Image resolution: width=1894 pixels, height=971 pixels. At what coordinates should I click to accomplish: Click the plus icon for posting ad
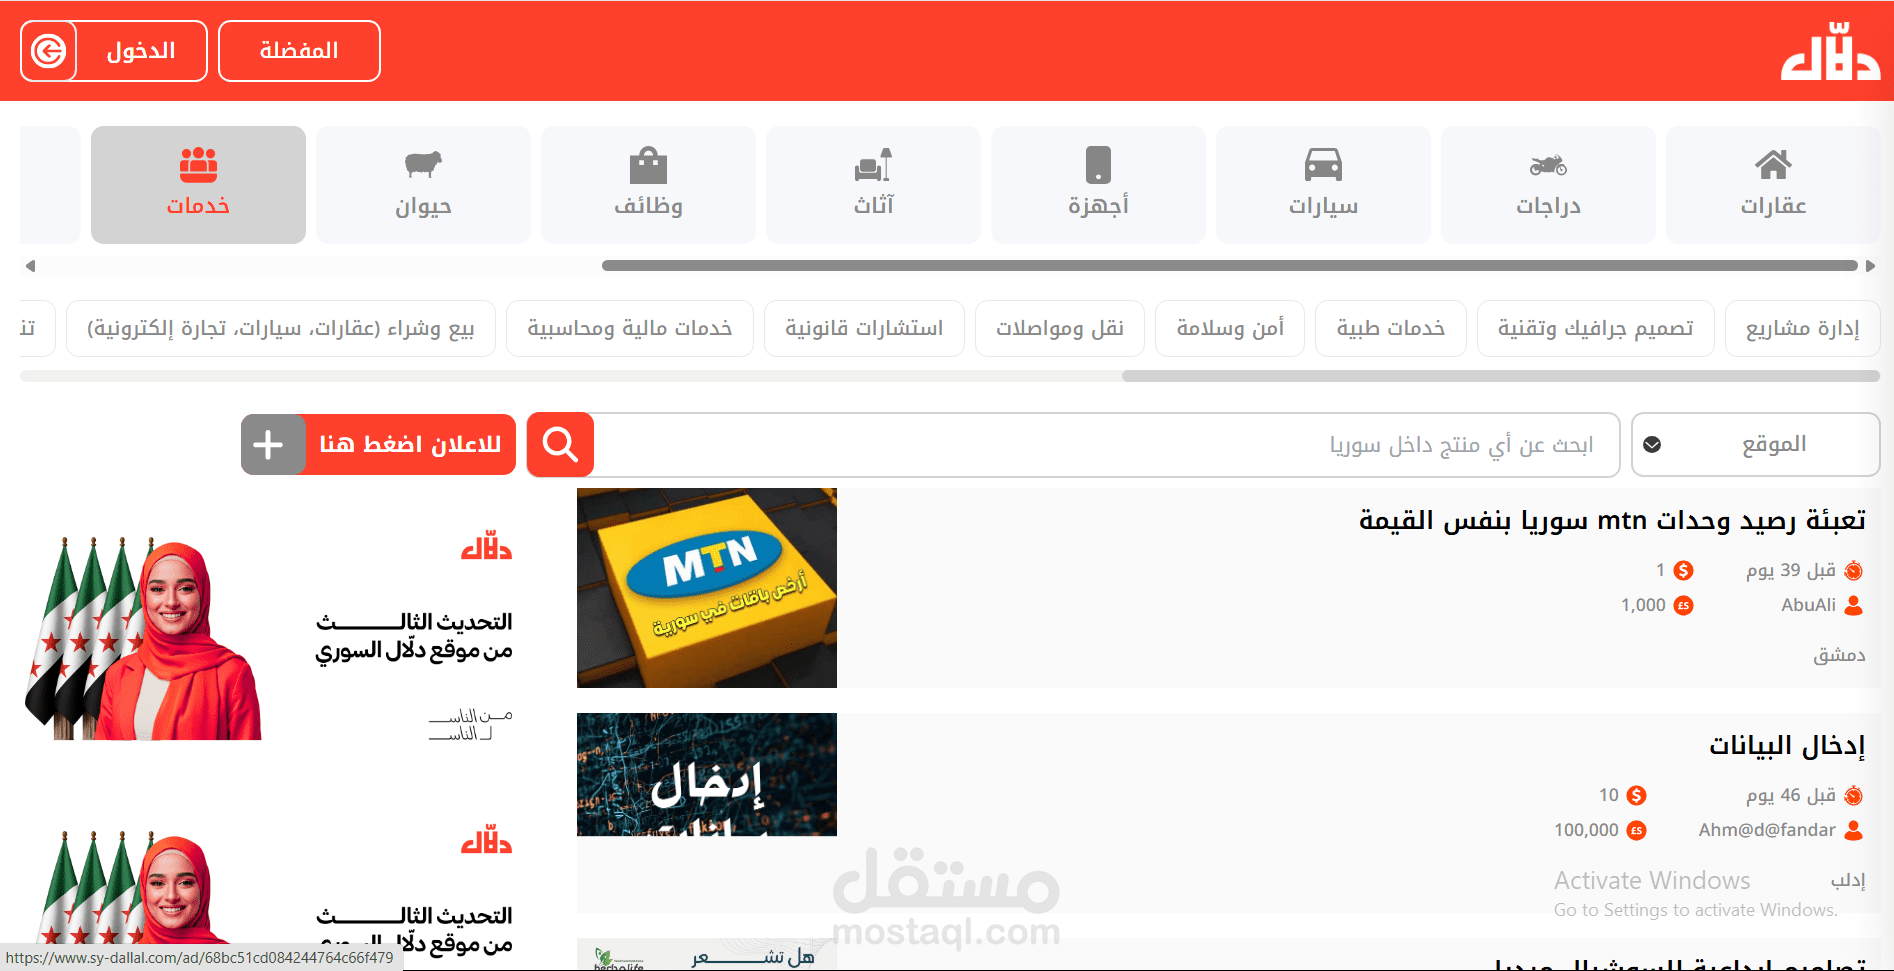click(x=268, y=445)
